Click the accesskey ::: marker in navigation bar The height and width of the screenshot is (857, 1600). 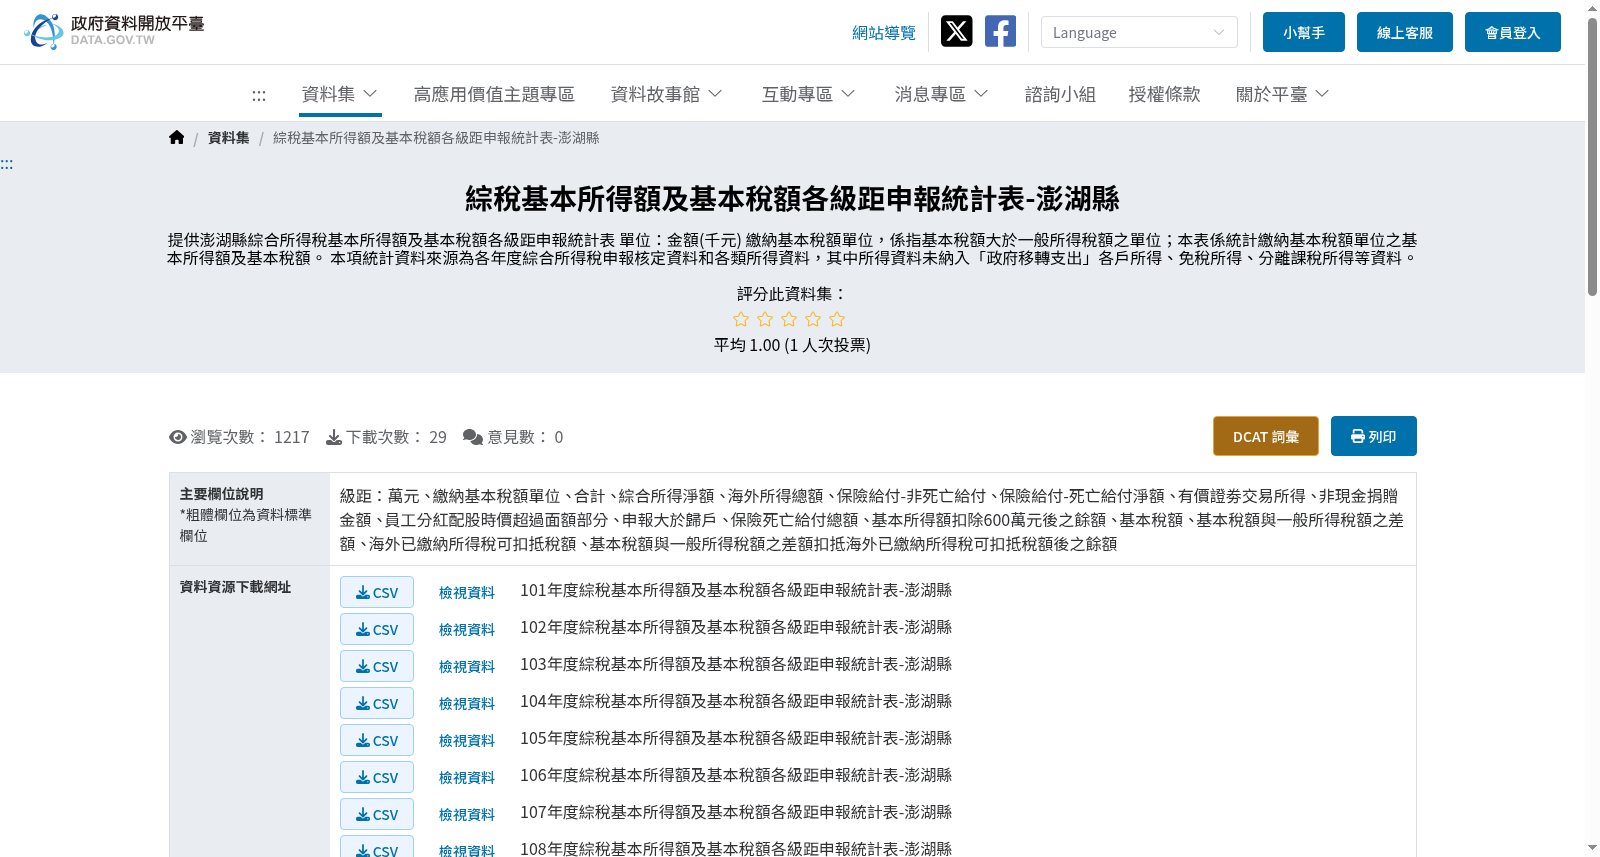pos(259,95)
